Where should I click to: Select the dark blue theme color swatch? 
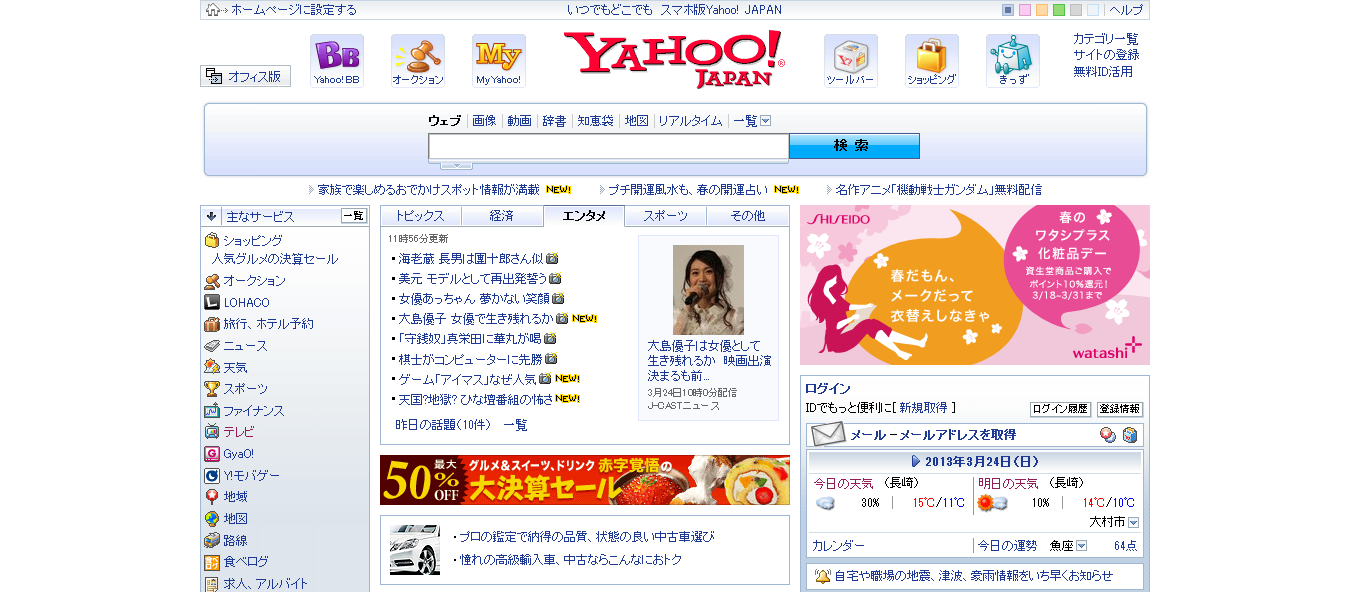[x=1008, y=10]
